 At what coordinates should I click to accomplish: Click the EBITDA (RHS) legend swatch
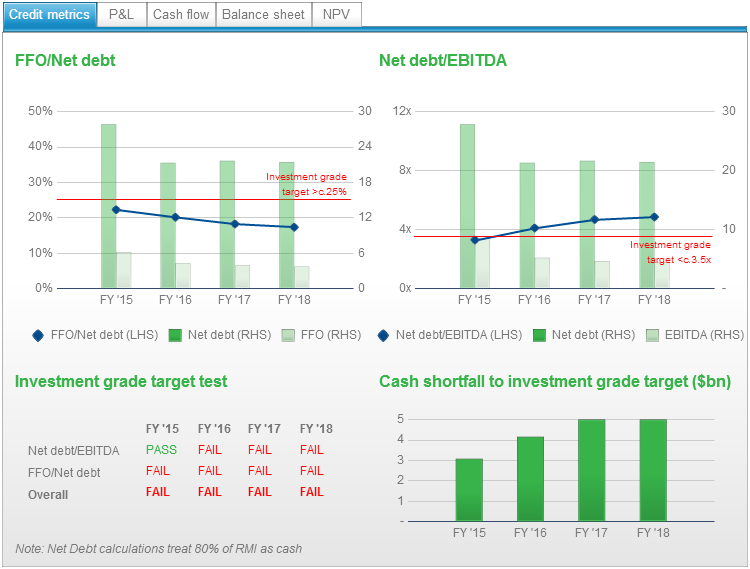pos(652,336)
